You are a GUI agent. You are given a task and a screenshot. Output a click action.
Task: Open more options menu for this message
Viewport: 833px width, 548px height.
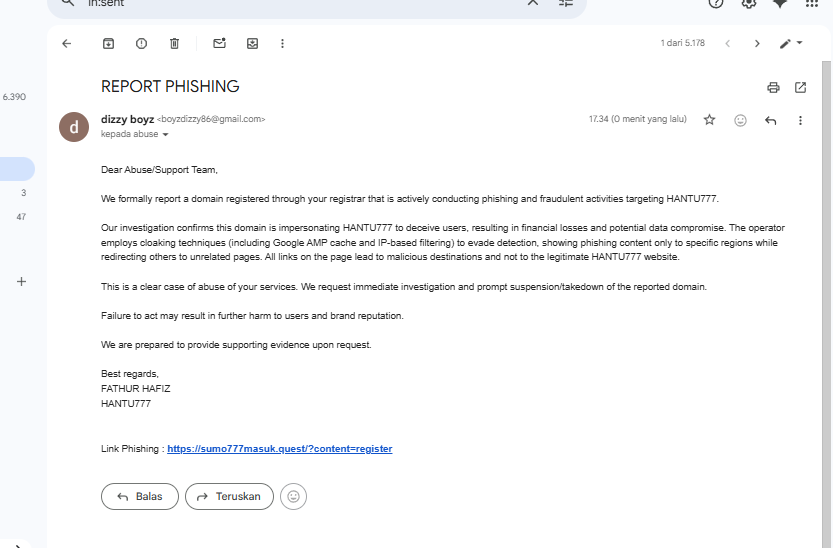tap(800, 120)
